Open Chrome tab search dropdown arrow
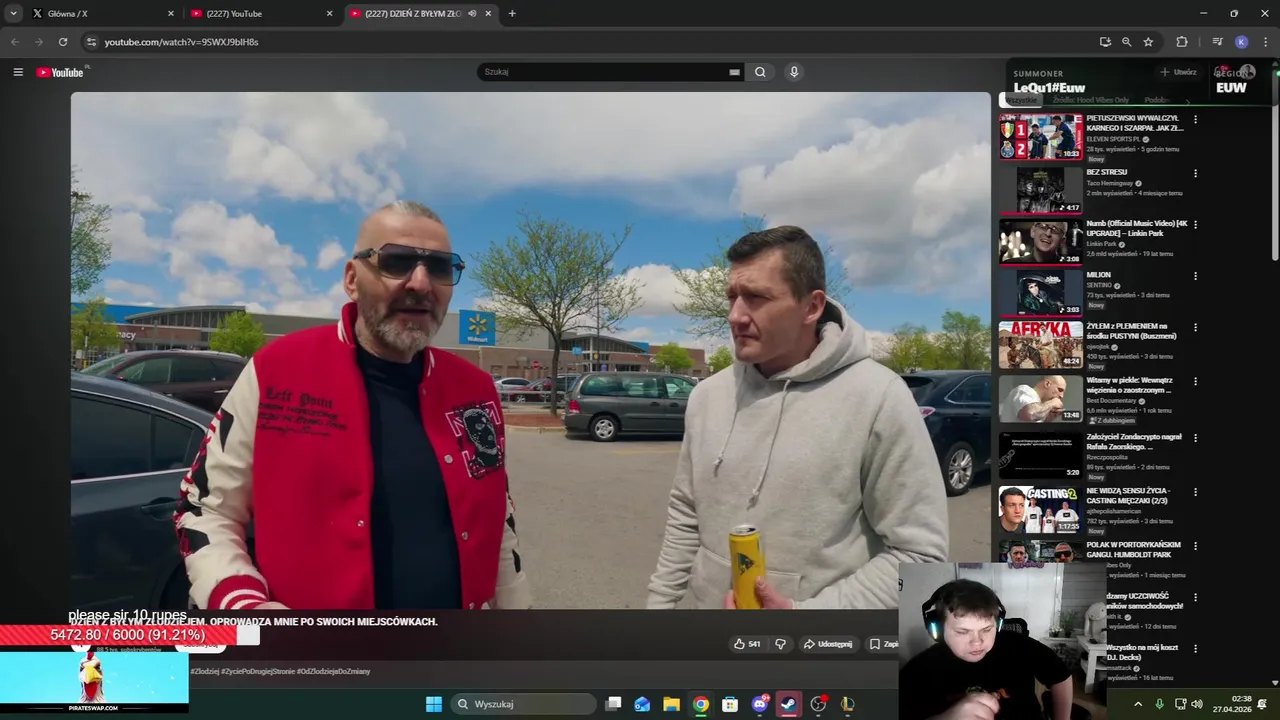1280x720 pixels. (x=14, y=13)
